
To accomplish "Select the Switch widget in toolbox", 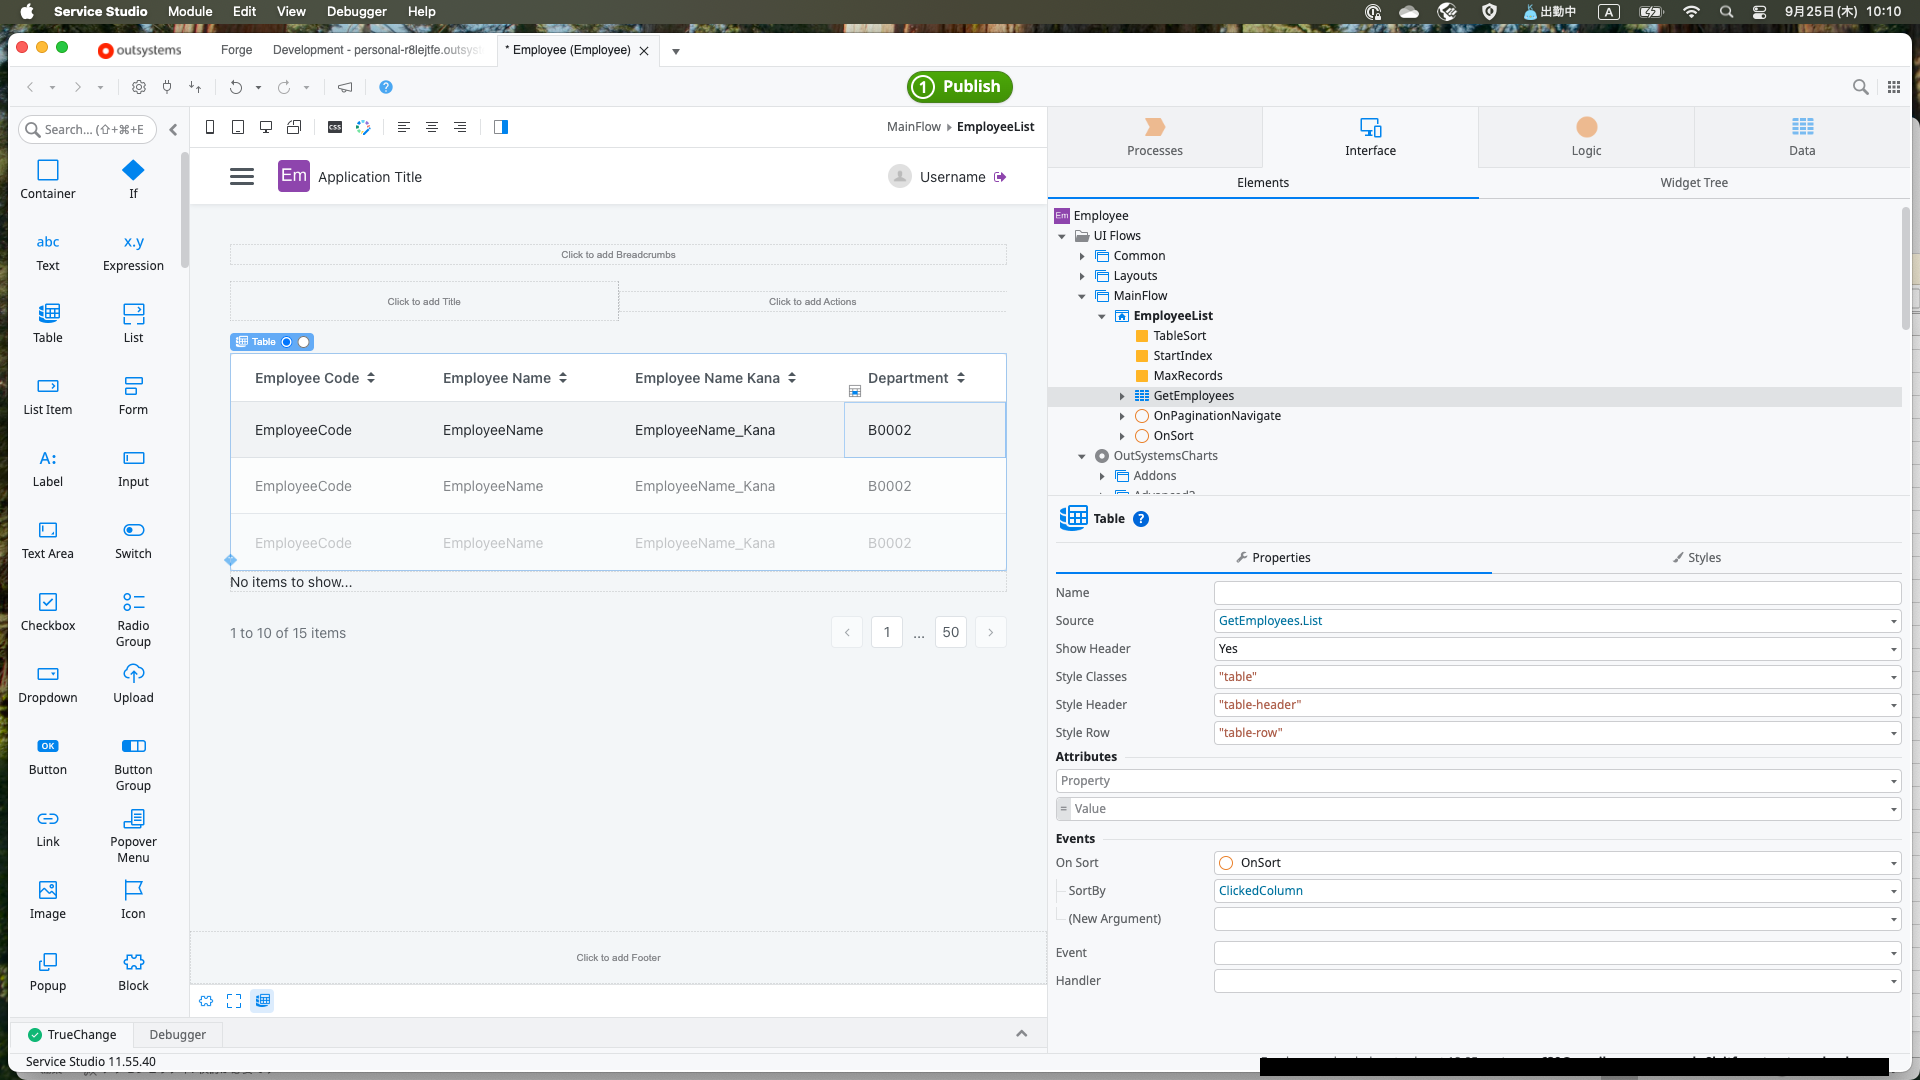I will point(133,538).
